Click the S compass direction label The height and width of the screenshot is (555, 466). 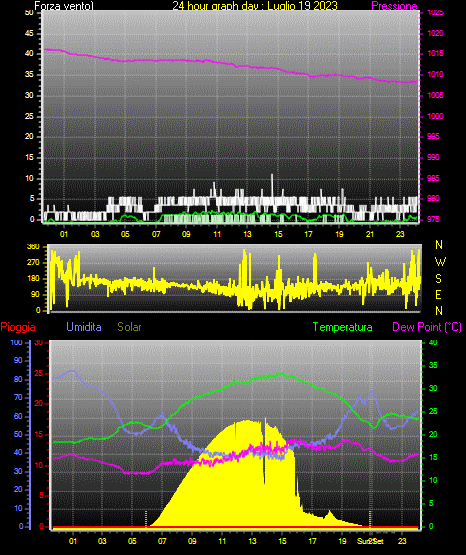438,279
